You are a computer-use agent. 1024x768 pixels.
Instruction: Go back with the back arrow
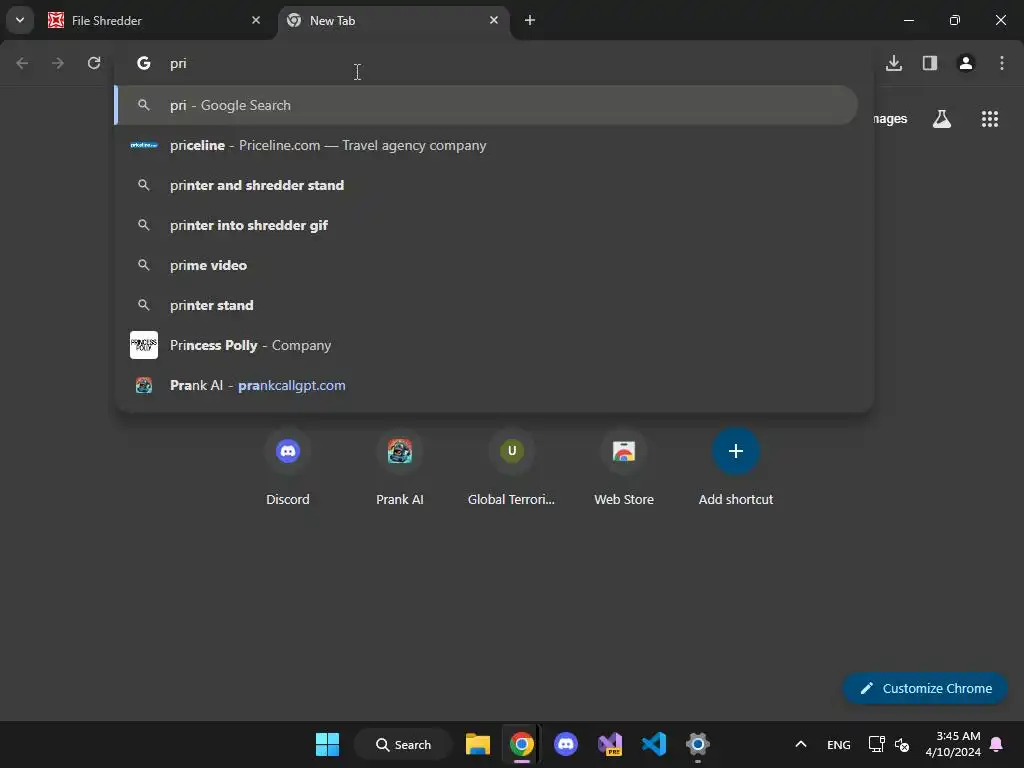pyautogui.click(x=22, y=63)
